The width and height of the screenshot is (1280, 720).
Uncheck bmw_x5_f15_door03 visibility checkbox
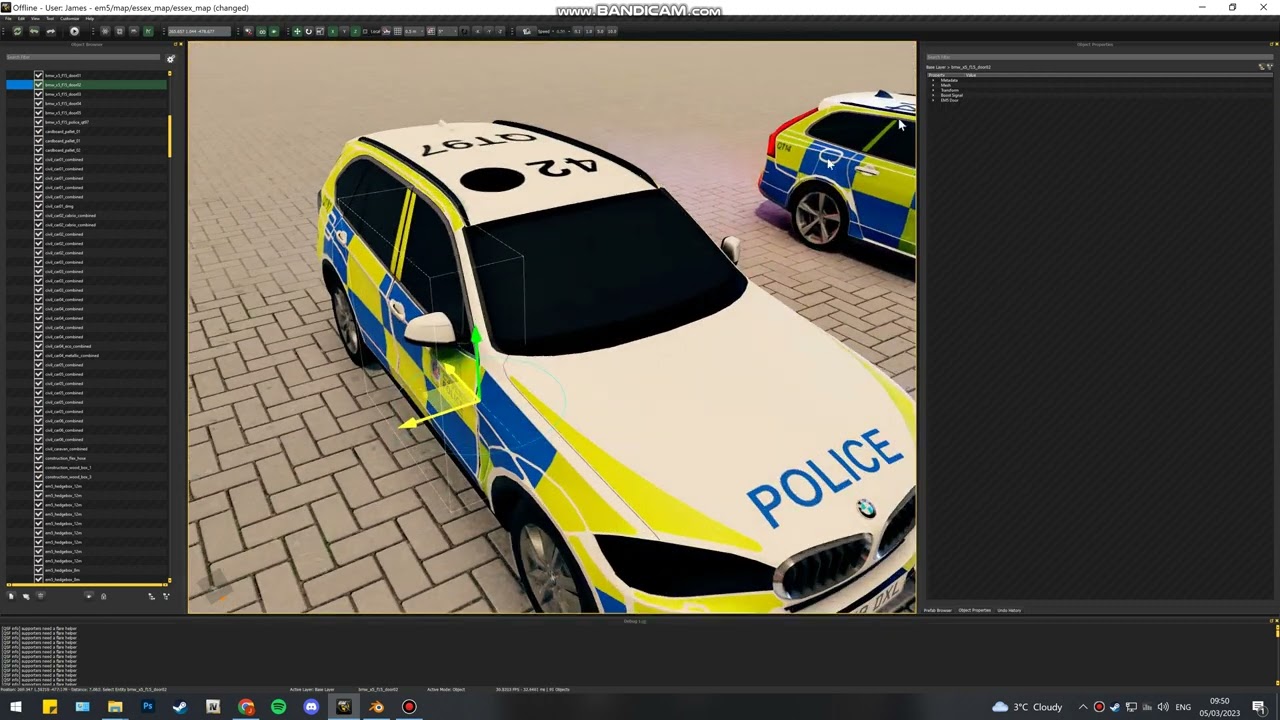pos(38,94)
